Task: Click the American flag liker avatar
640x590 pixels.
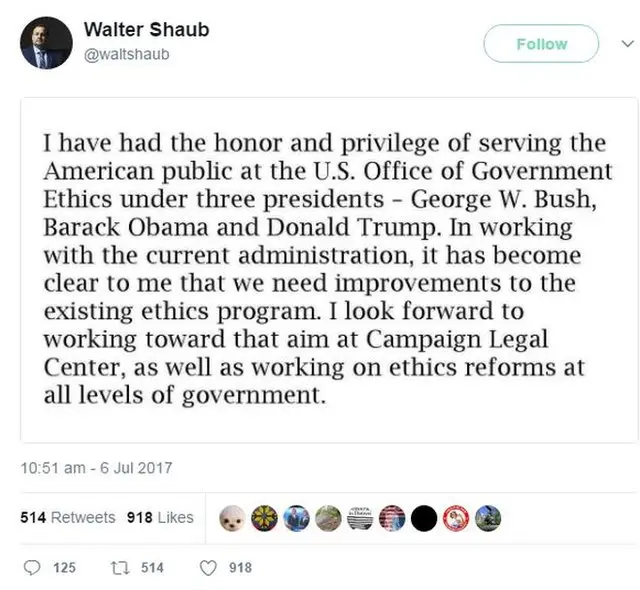Action: tap(392, 517)
